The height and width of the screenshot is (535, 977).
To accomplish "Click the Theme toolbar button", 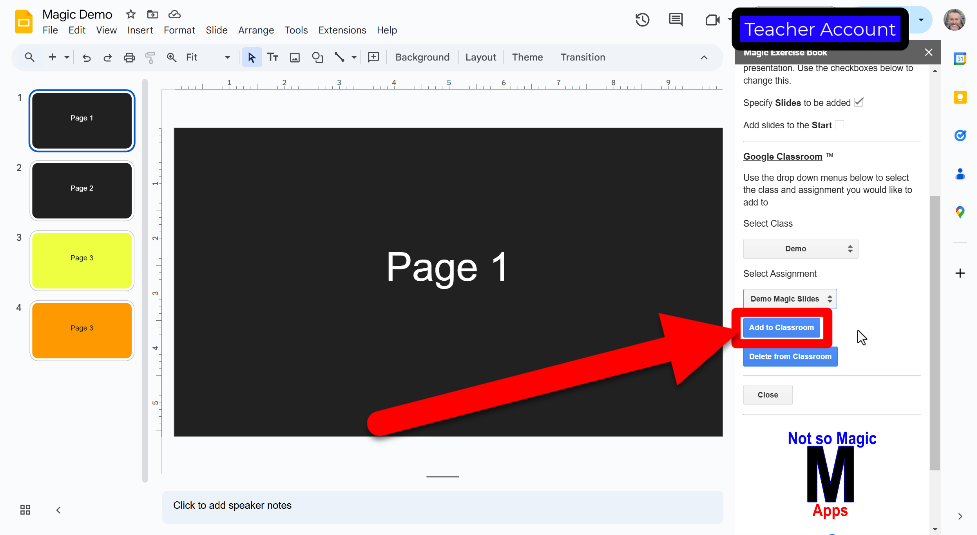I will tap(527, 57).
